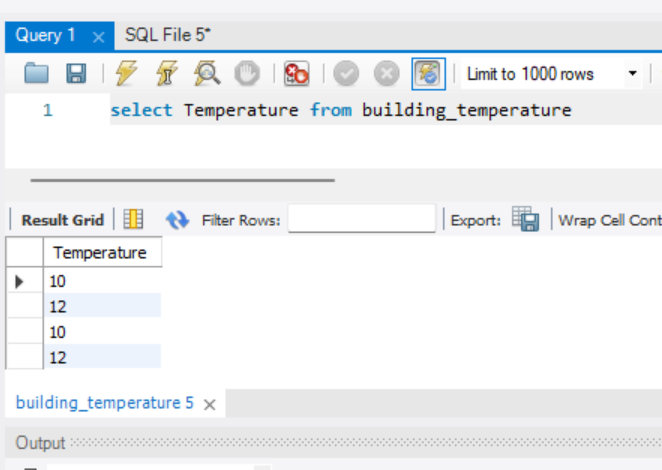
Task: Select fourth row with value 12
Action: point(102,357)
